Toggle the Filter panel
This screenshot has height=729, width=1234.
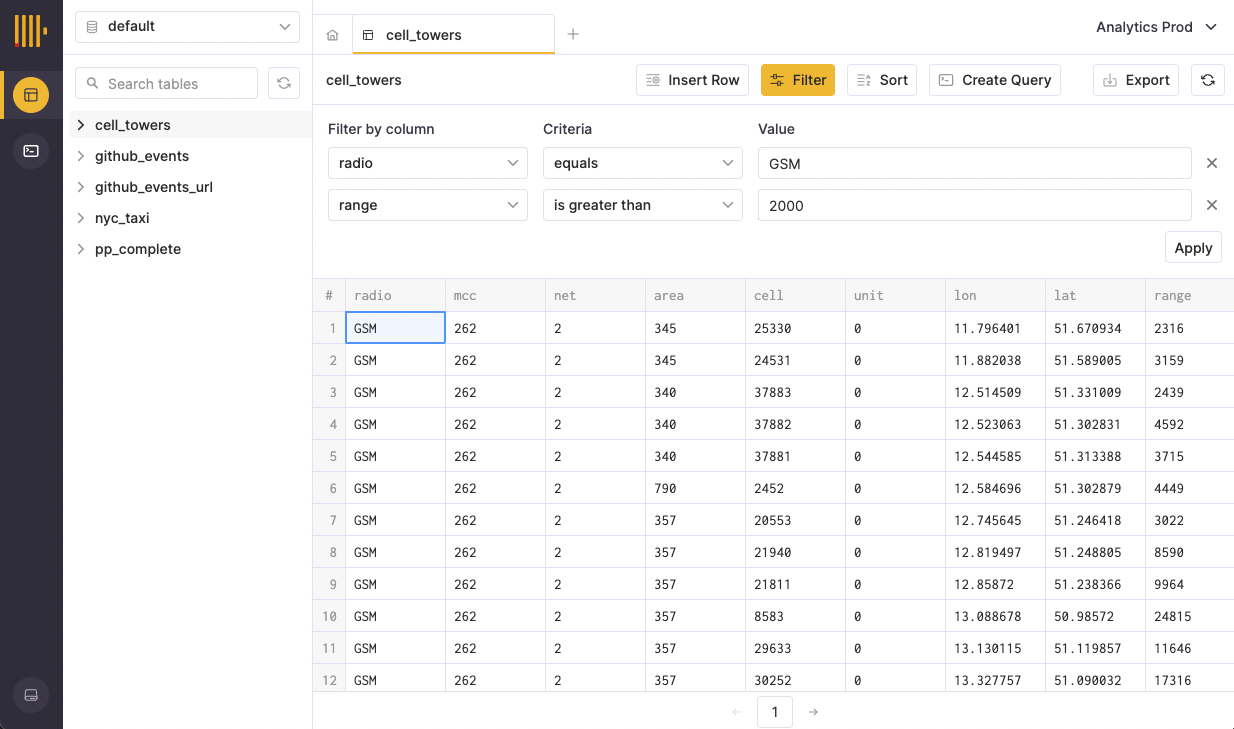click(x=798, y=80)
